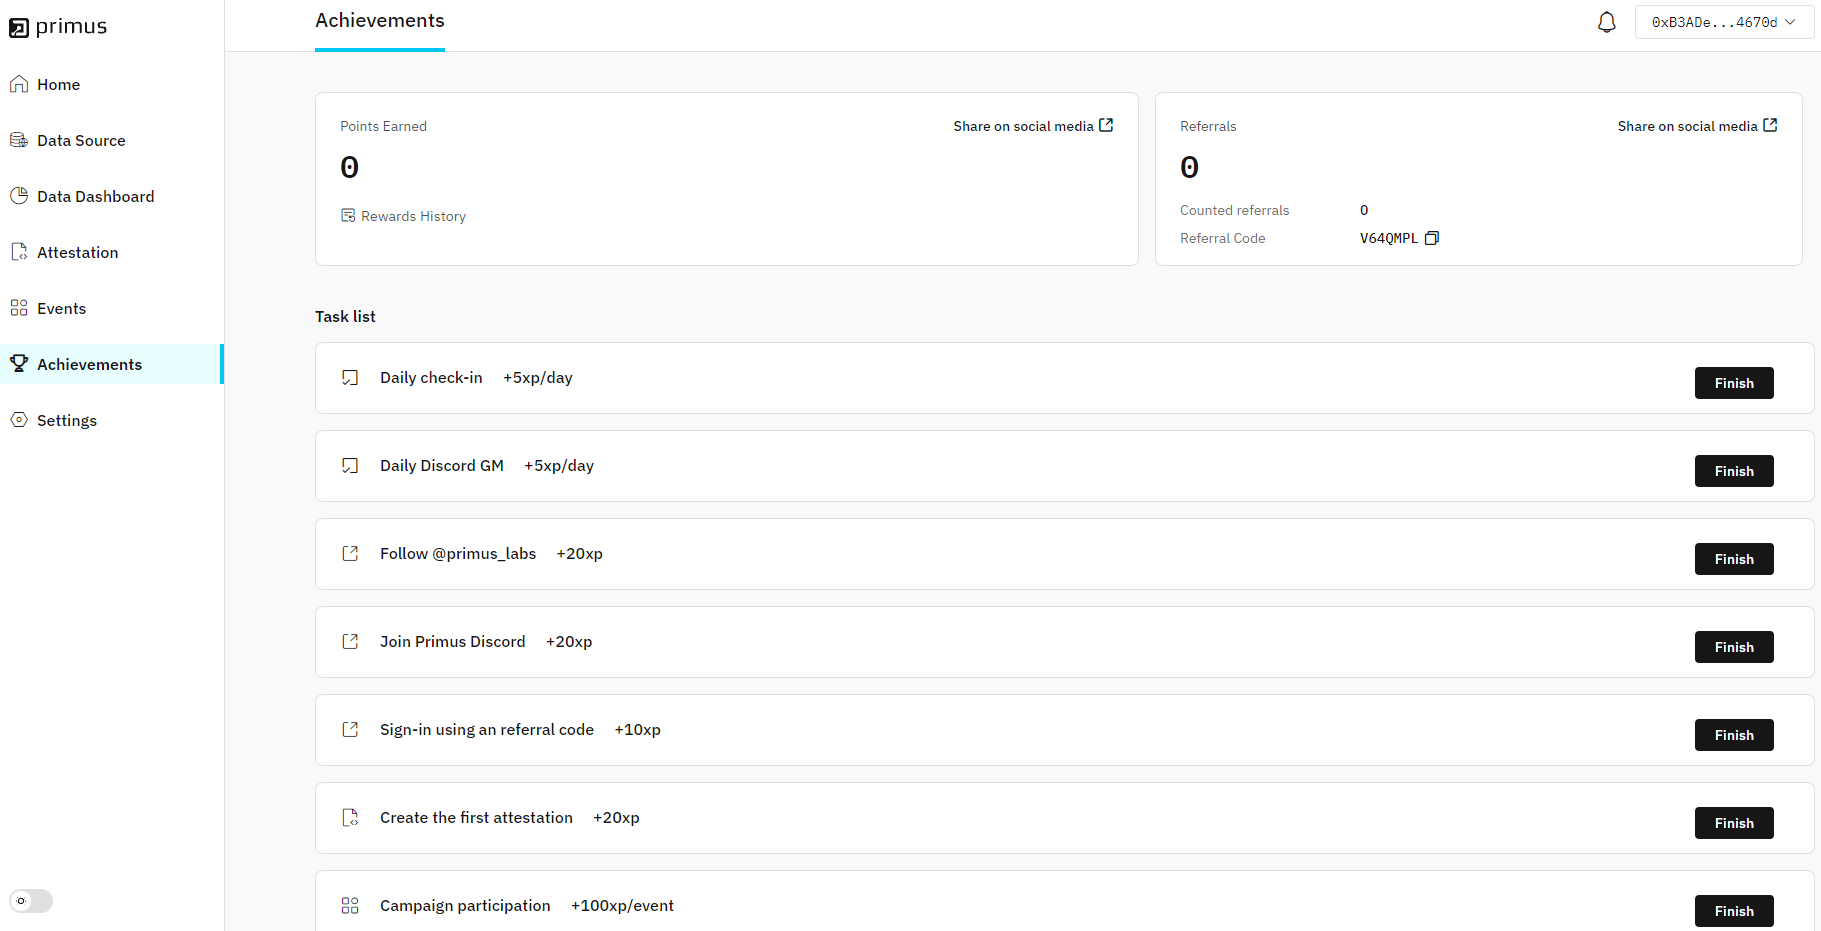1821x931 pixels.
Task: Click the Primus logo icon
Action: point(19,28)
